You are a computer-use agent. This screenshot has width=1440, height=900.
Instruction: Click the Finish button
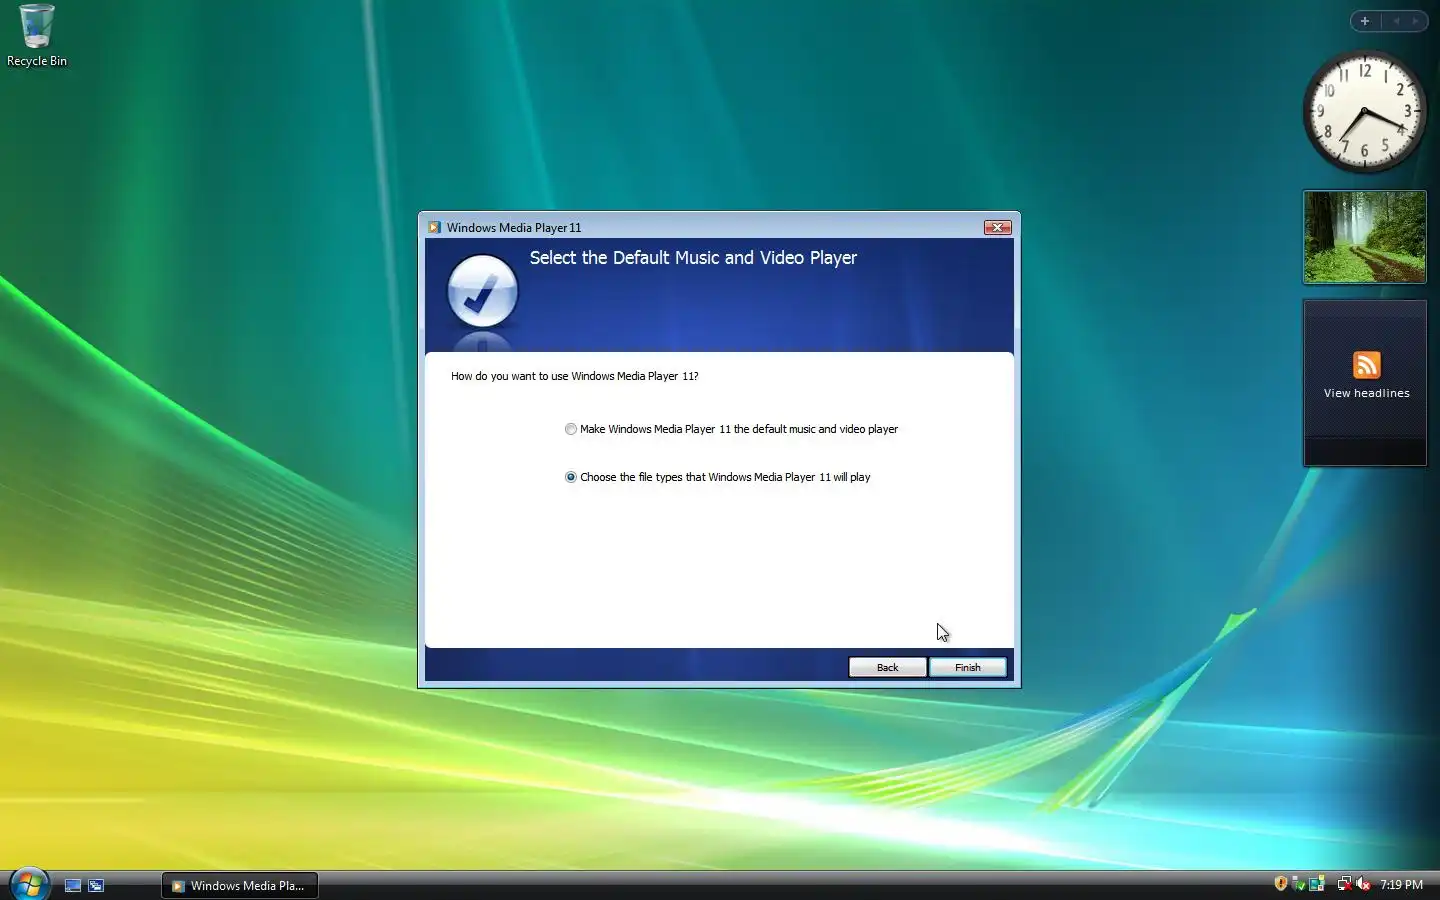pos(967,667)
